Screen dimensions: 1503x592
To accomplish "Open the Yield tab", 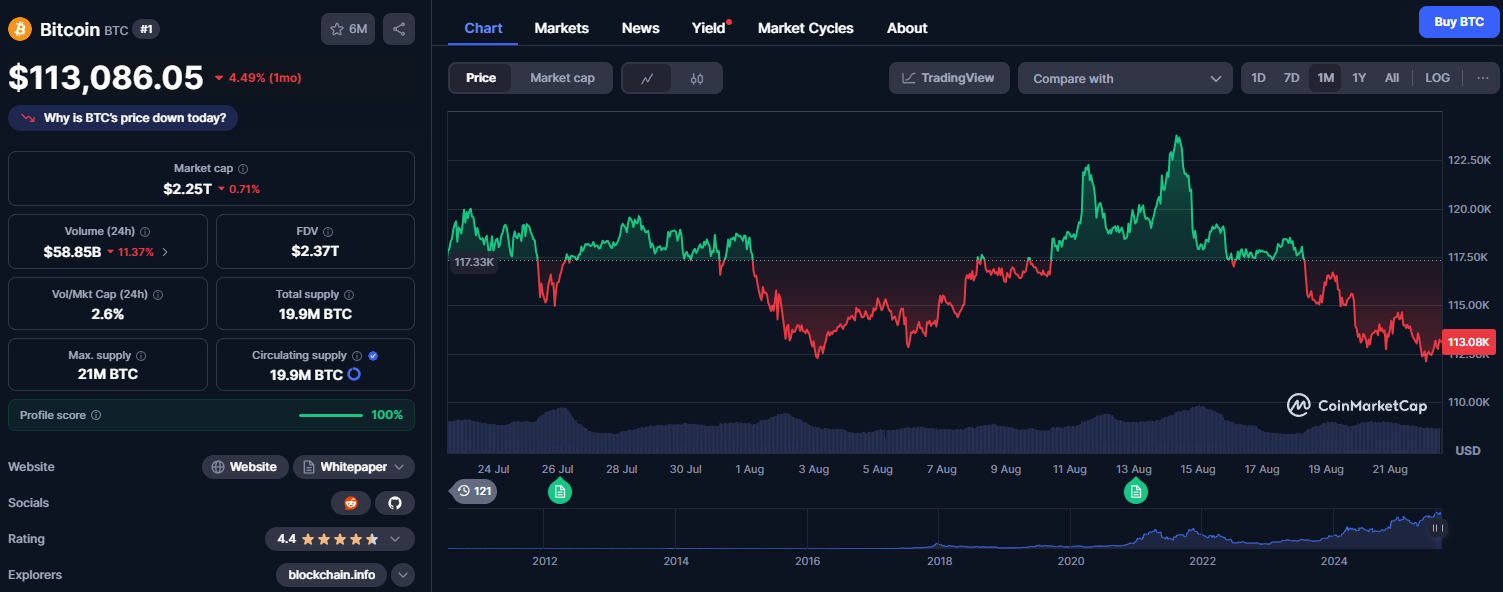I will click(709, 28).
